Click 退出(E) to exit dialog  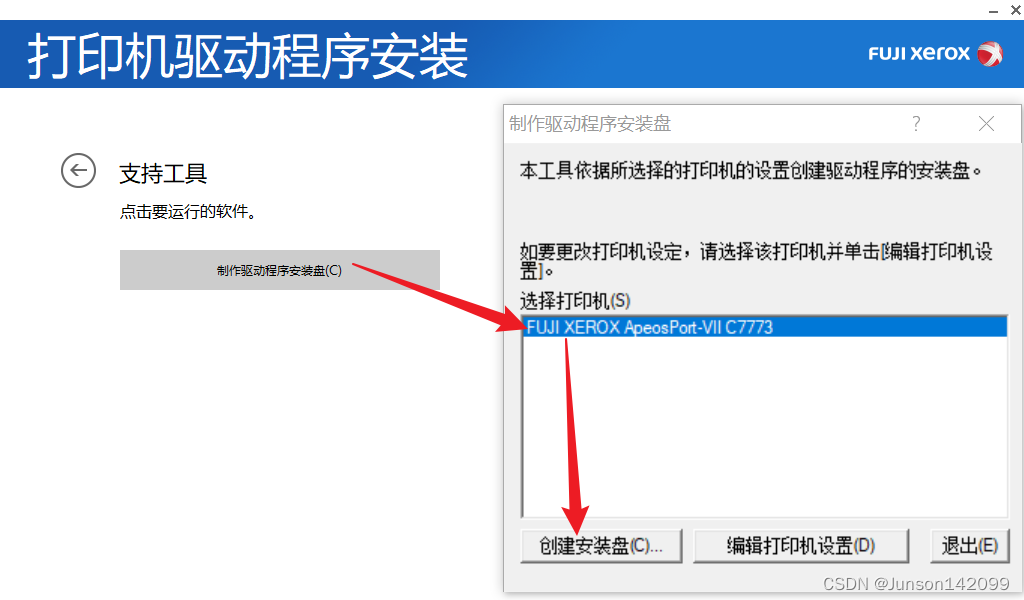969,546
